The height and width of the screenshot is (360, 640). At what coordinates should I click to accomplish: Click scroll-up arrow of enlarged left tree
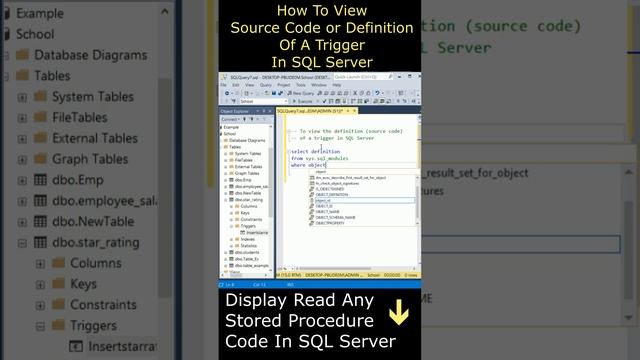164,12
